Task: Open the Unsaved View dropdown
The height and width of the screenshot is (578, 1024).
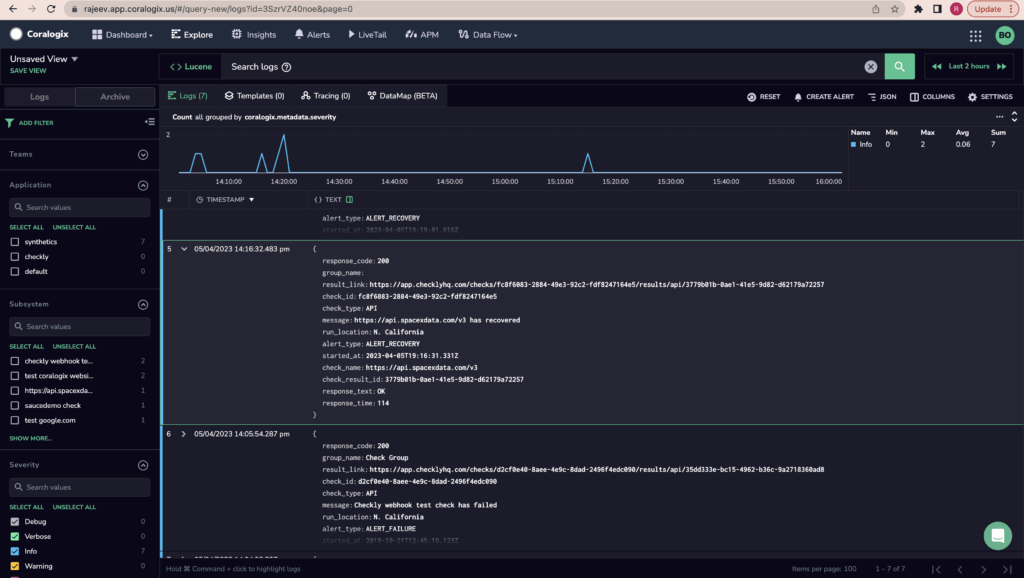Action: pos(44,59)
